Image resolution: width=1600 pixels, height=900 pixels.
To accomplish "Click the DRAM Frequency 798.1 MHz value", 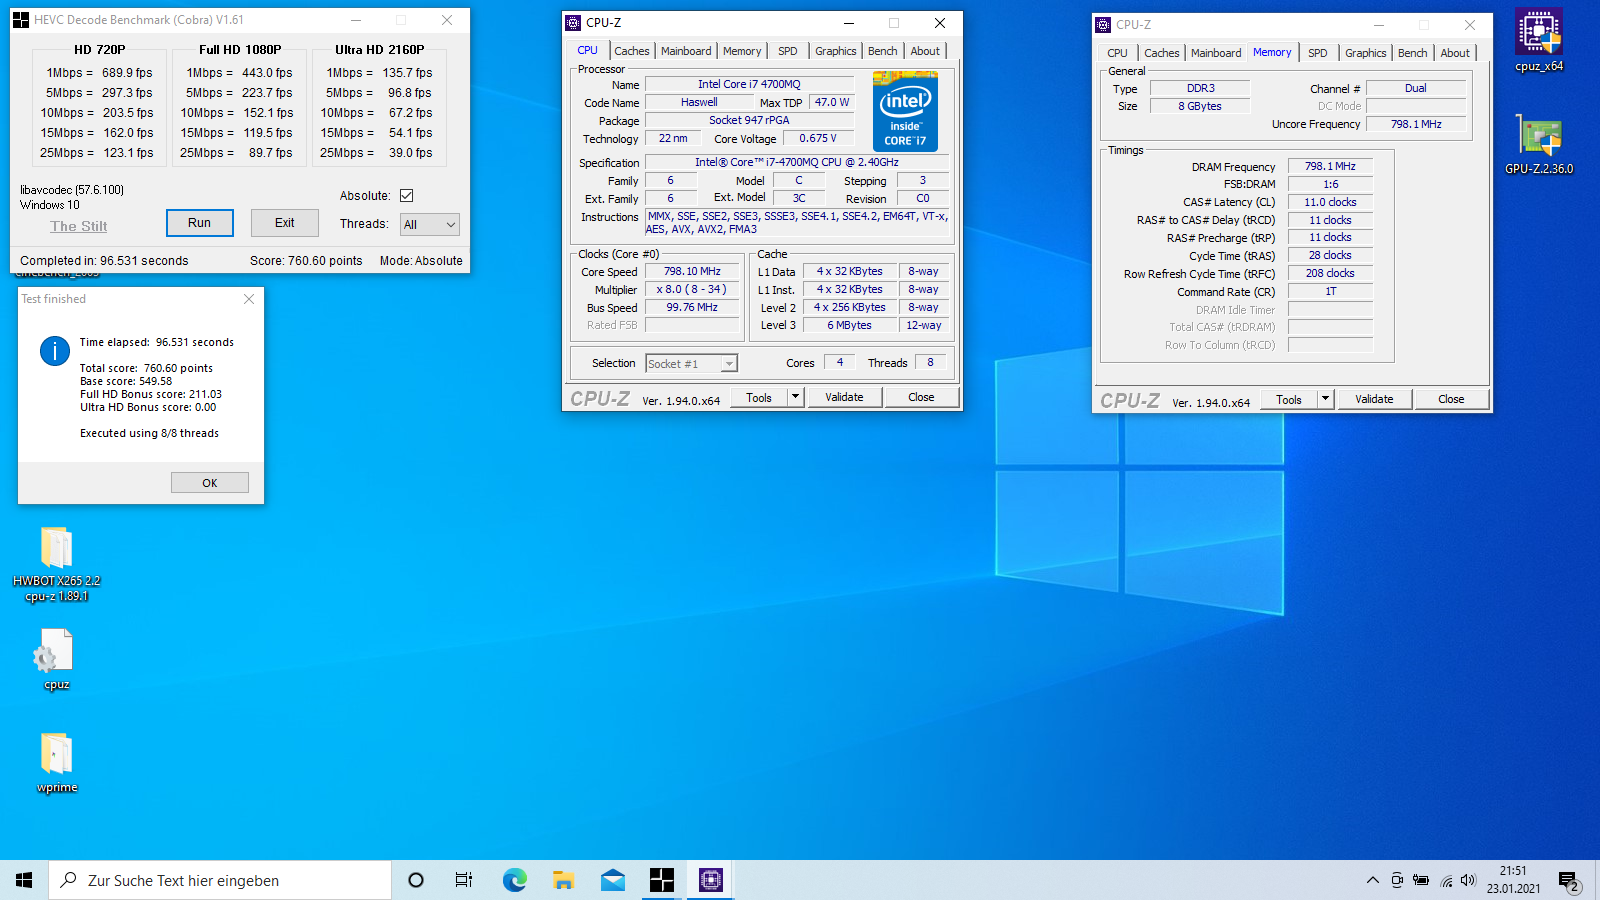I will tap(1330, 167).
